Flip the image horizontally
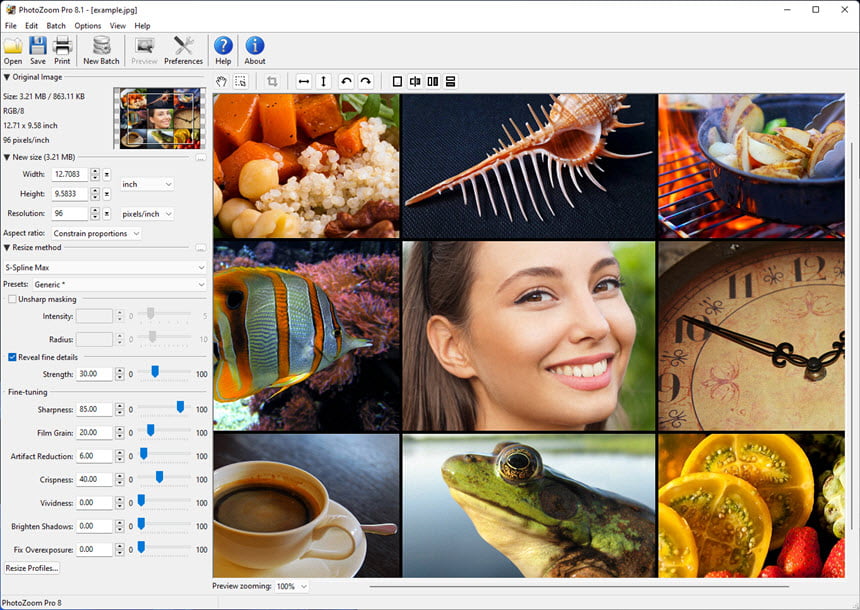This screenshot has height=610, width=860. click(x=304, y=82)
